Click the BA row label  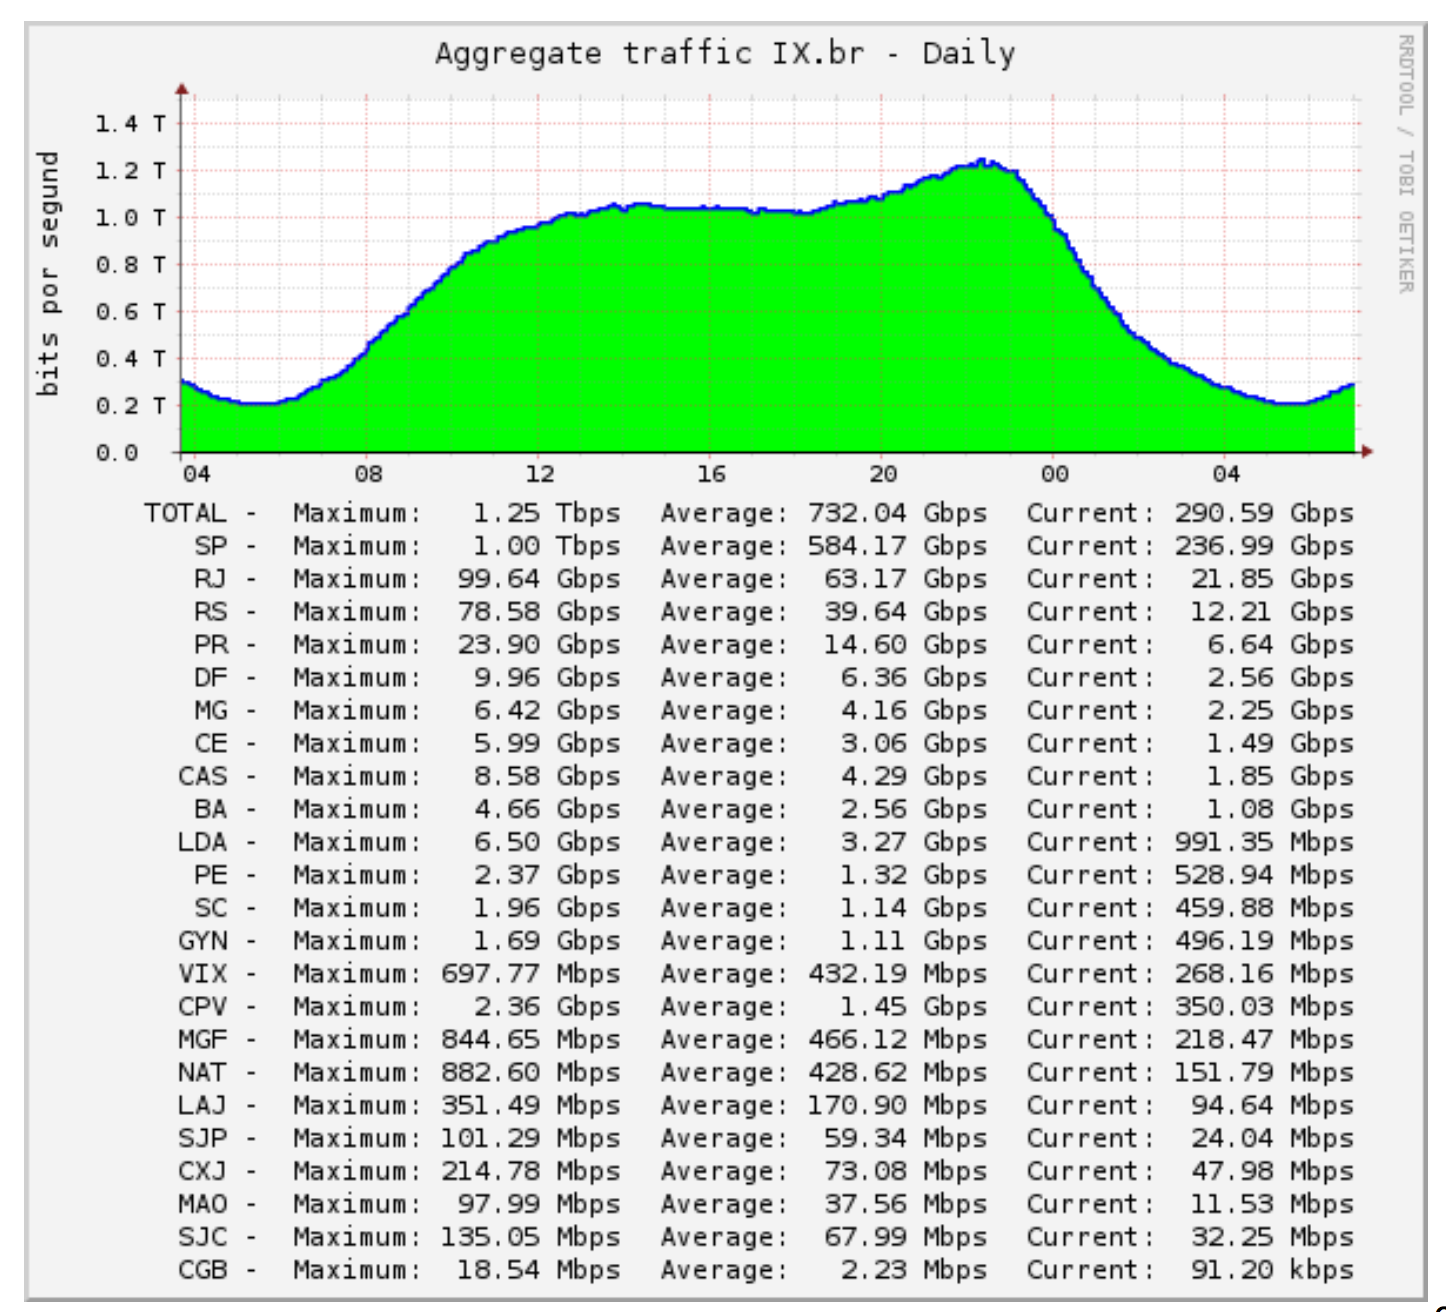point(210,809)
